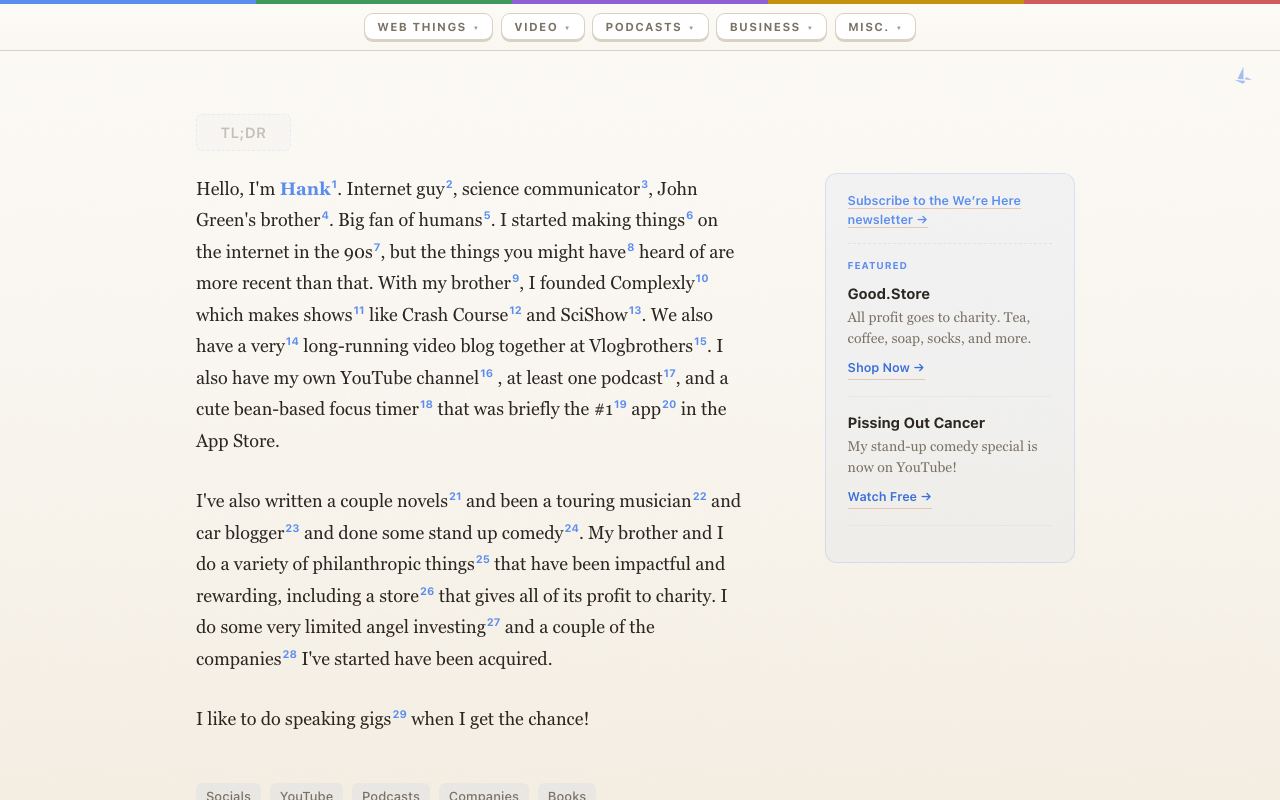Open footnote 4 after Green's brother

[325, 215]
